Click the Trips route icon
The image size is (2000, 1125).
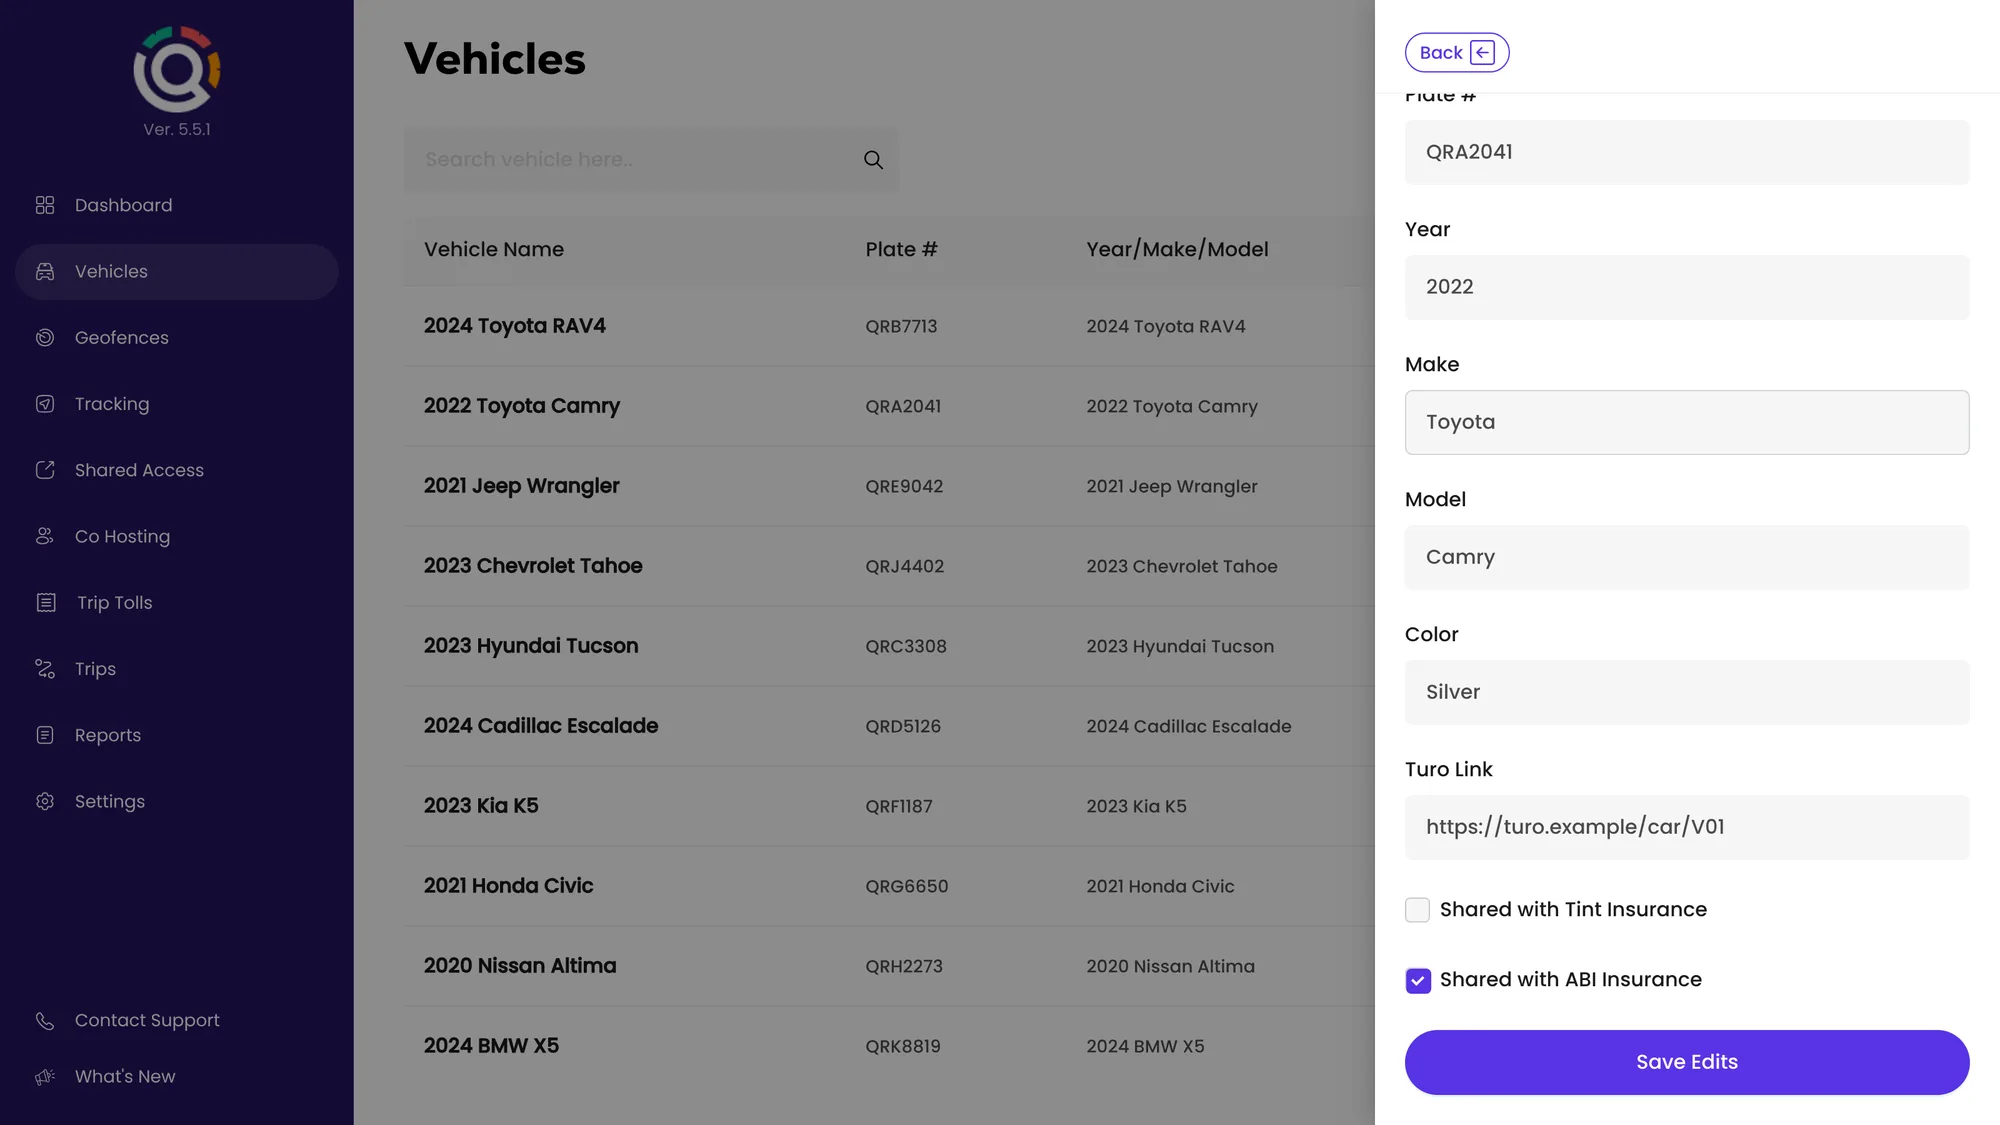45,669
